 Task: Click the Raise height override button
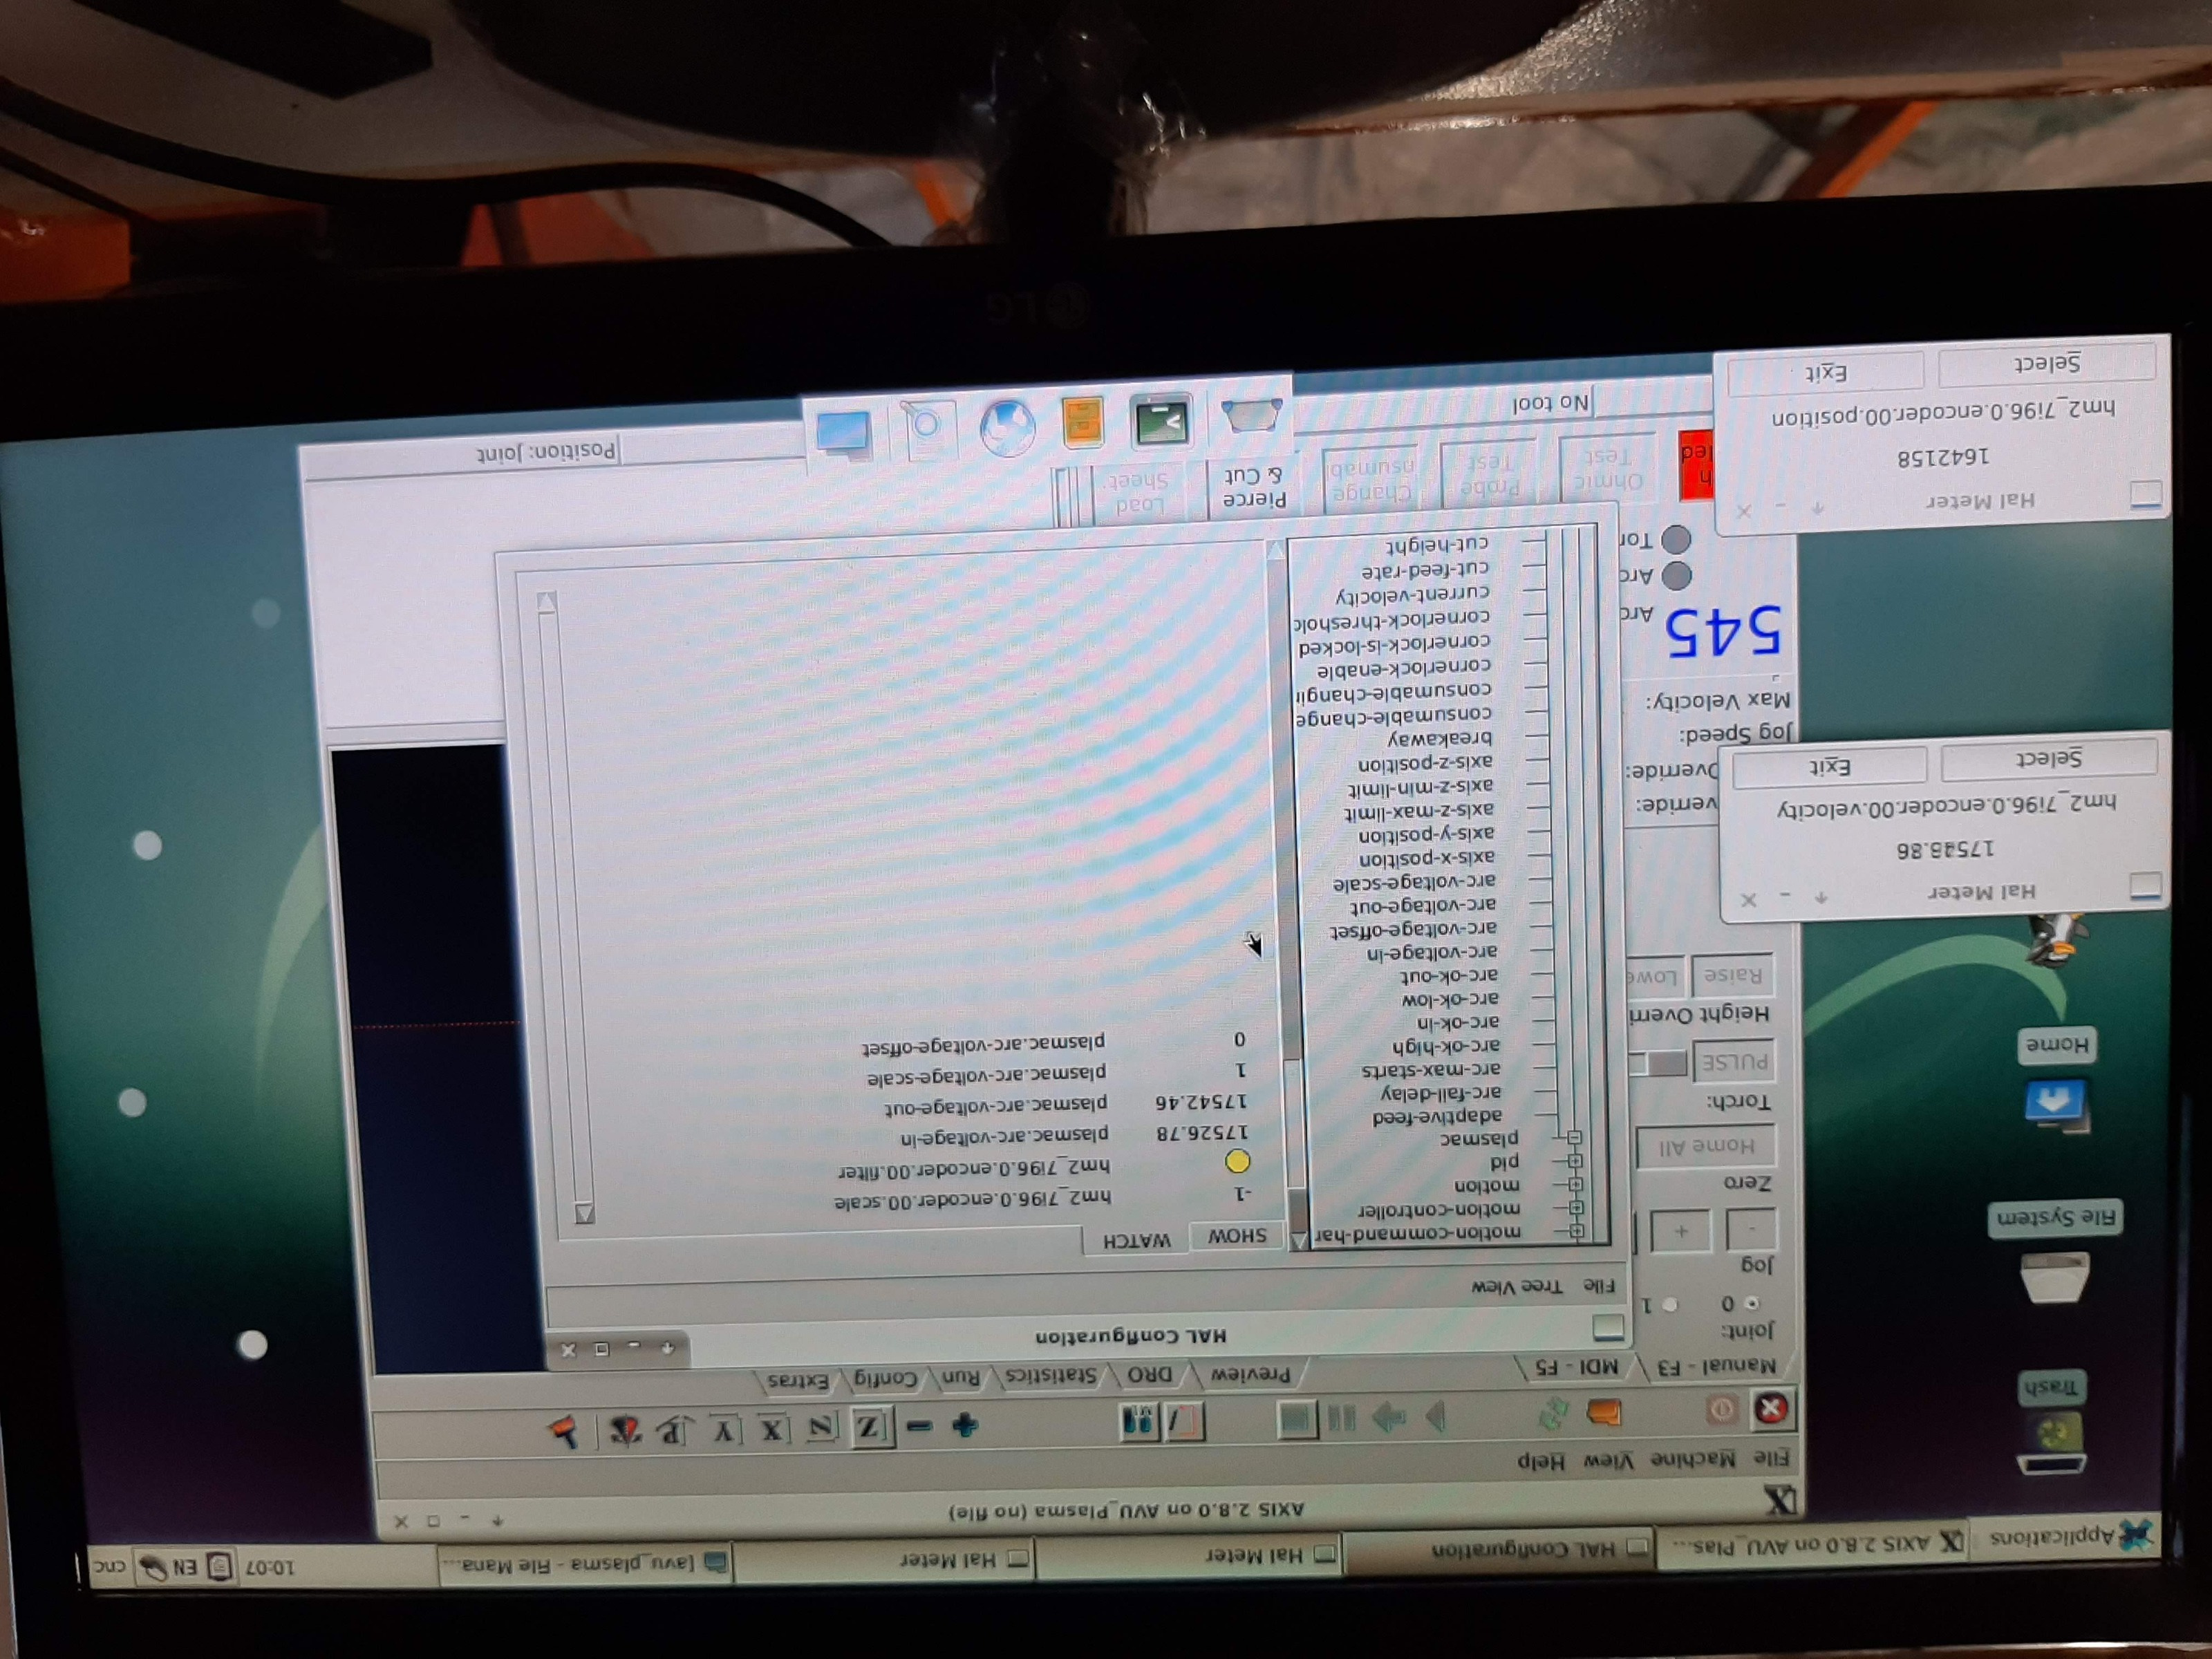(x=1733, y=975)
